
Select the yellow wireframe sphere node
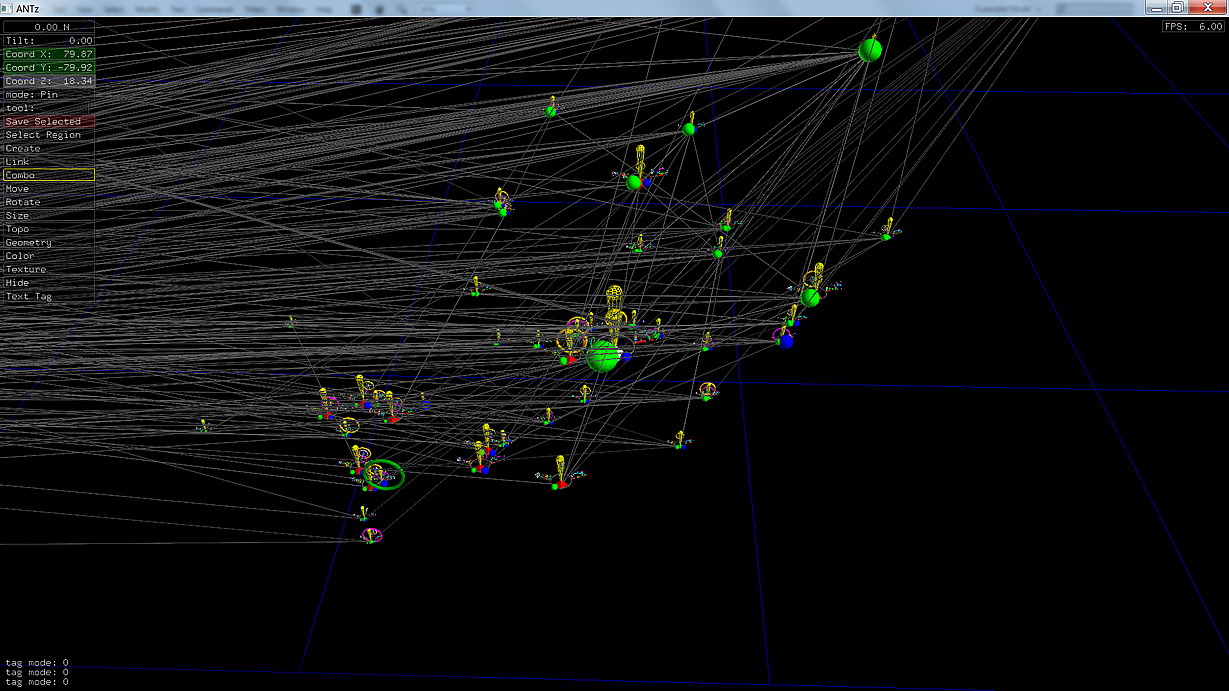pyautogui.click(x=617, y=297)
